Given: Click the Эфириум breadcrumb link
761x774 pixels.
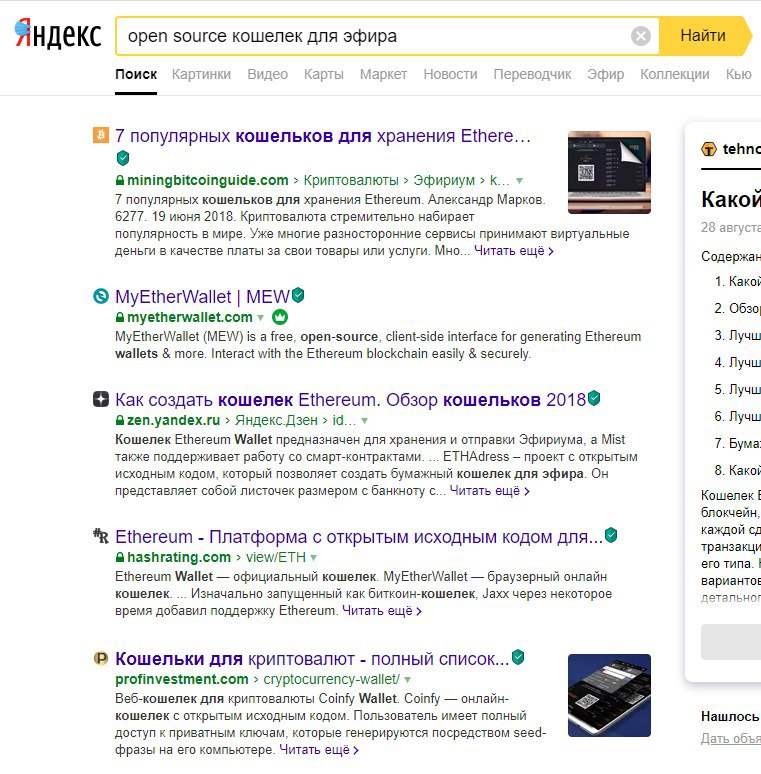Looking at the screenshot, I should (444, 180).
